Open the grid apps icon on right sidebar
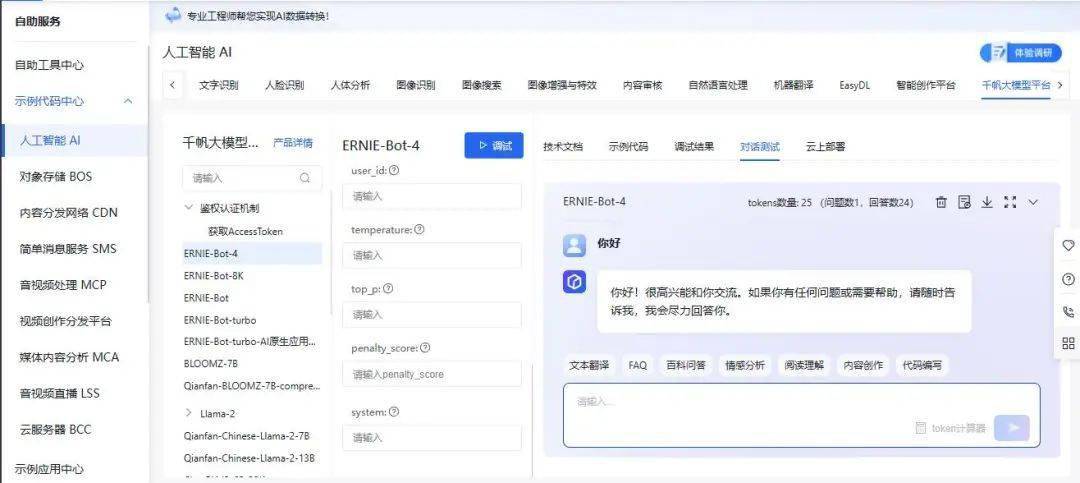 (x=1068, y=343)
